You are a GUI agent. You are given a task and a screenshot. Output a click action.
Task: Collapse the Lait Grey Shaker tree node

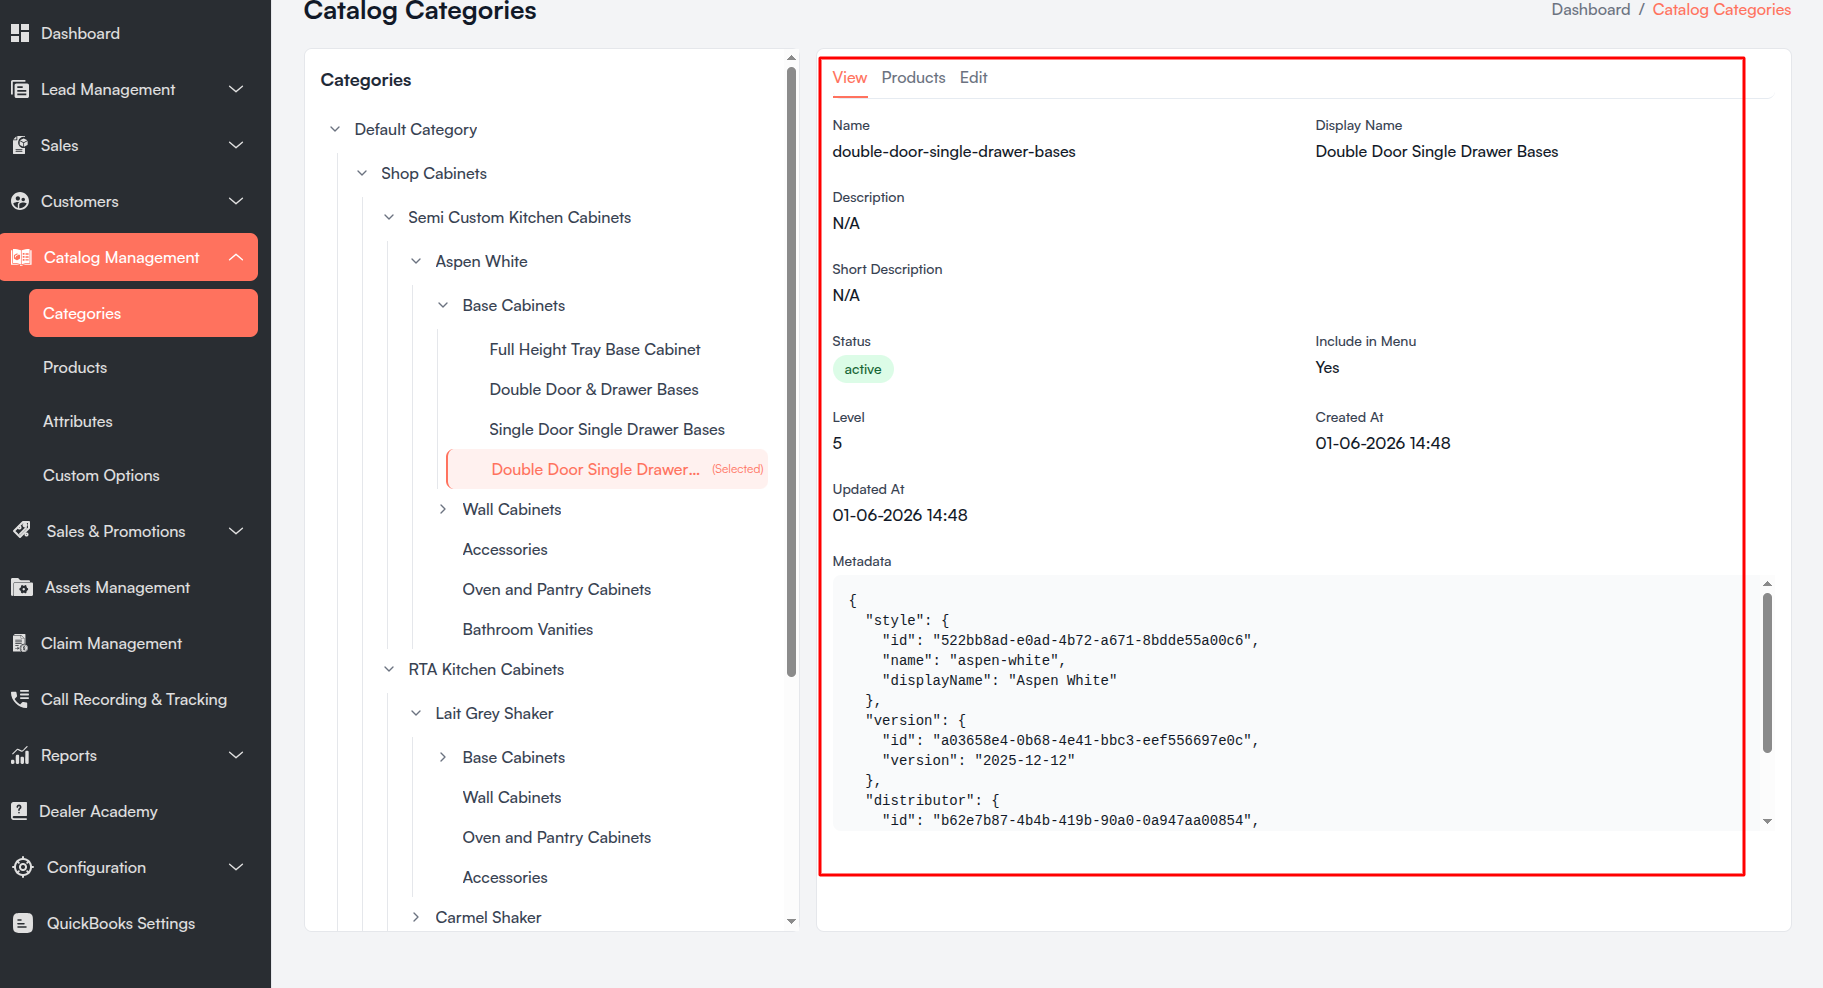pyautogui.click(x=416, y=713)
